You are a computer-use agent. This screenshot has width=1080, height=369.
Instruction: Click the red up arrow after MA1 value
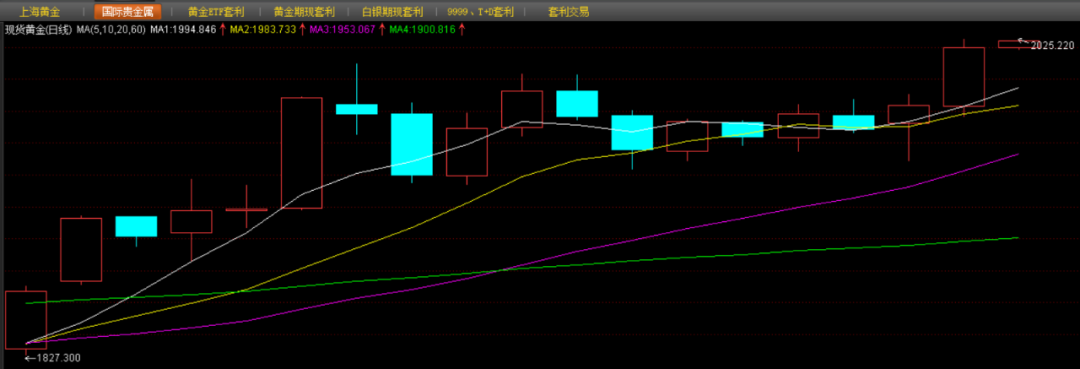(223, 30)
